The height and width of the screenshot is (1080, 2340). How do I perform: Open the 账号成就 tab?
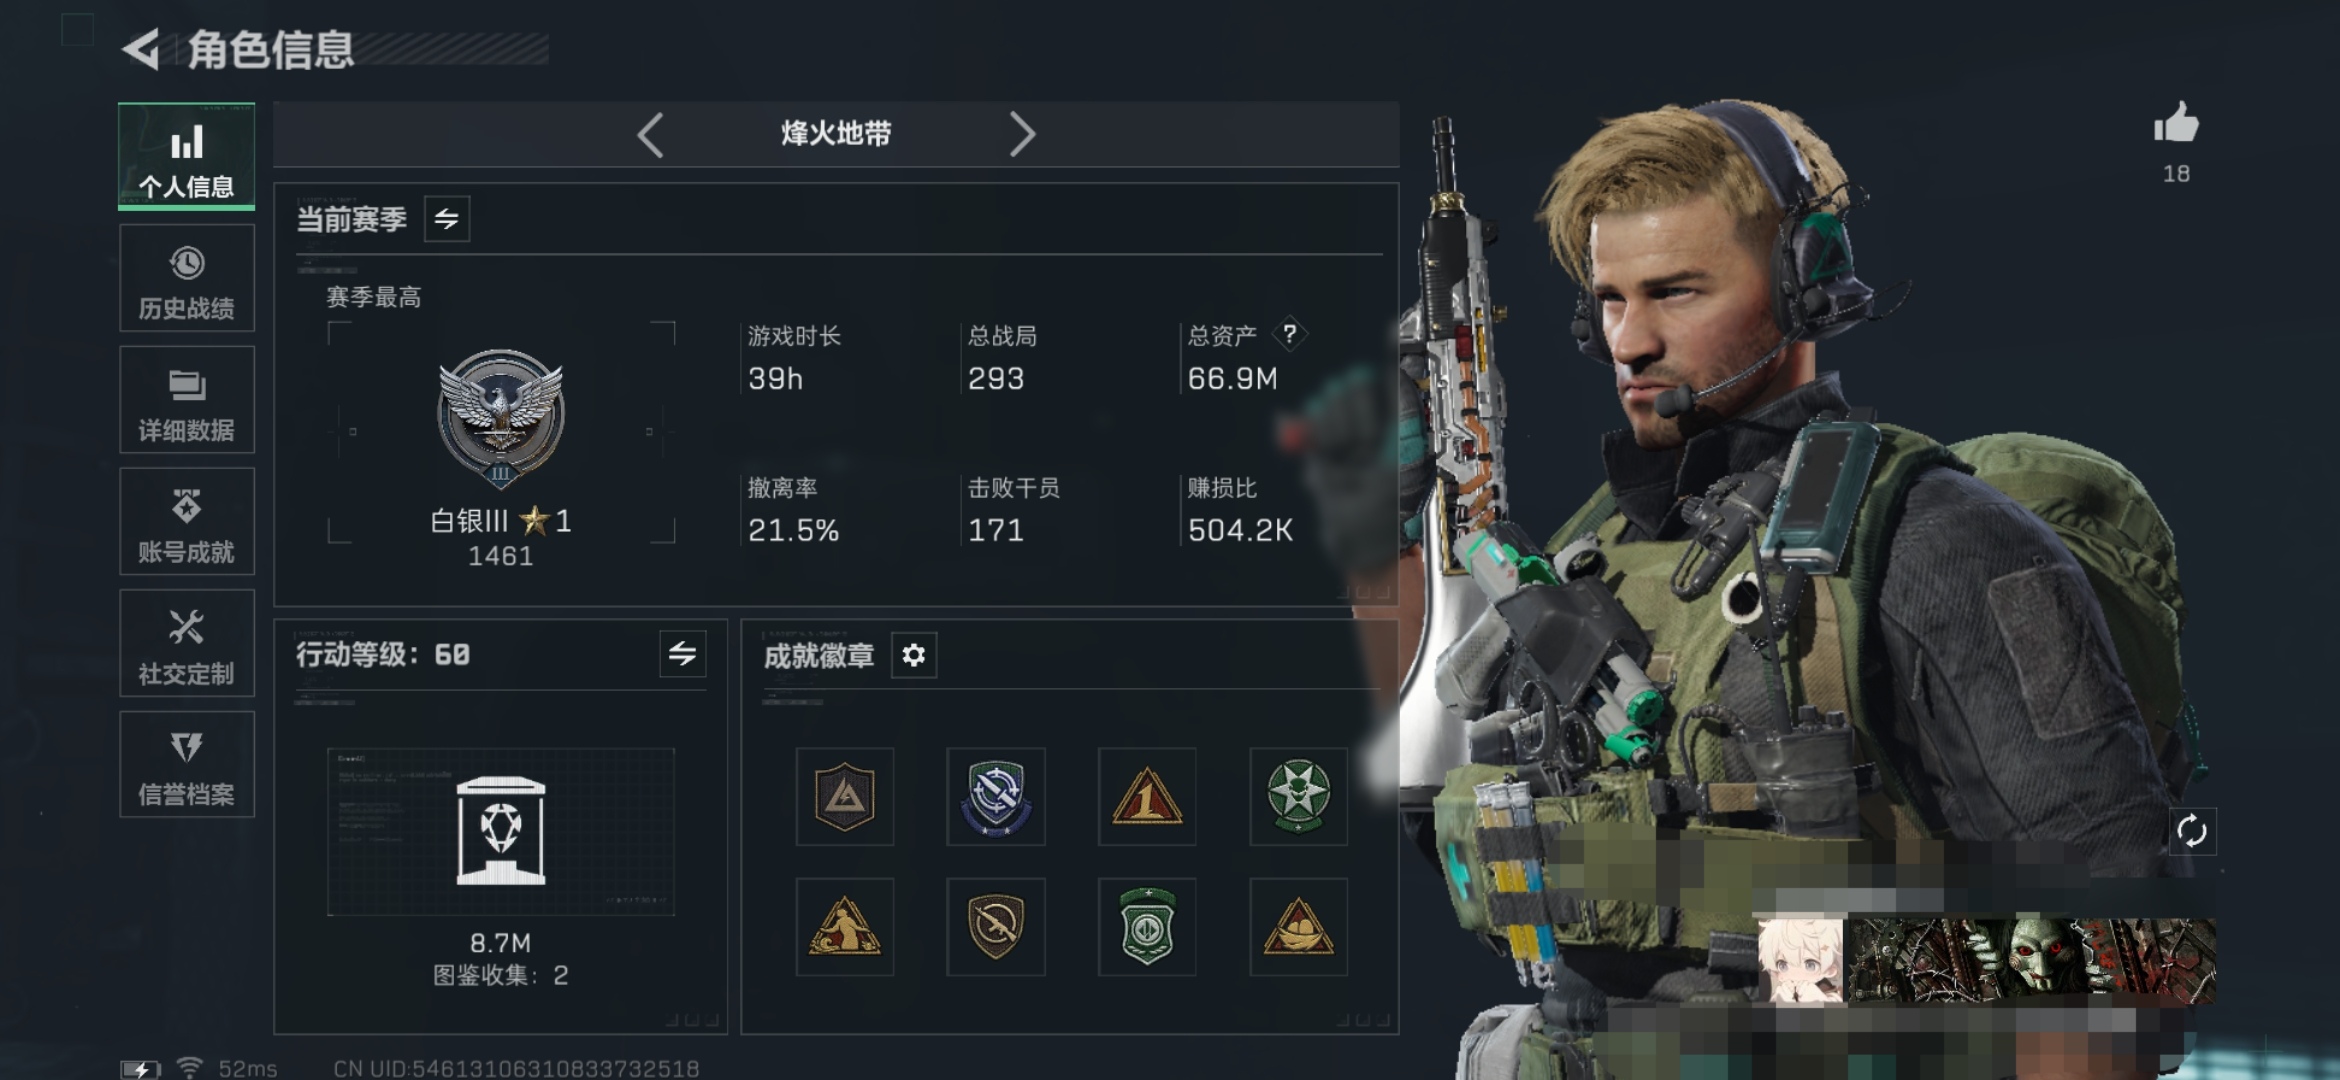coord(187,522)
